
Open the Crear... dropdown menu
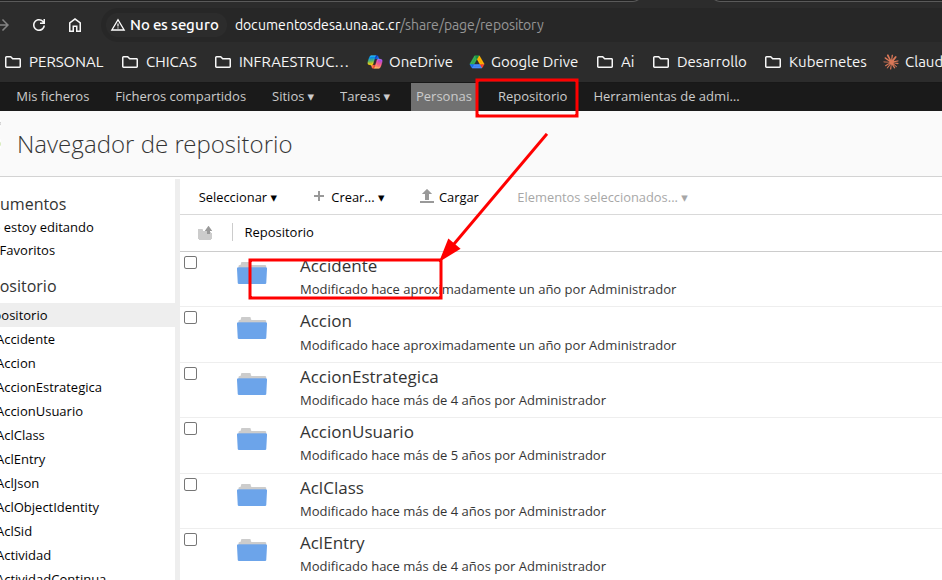[349, 197]
